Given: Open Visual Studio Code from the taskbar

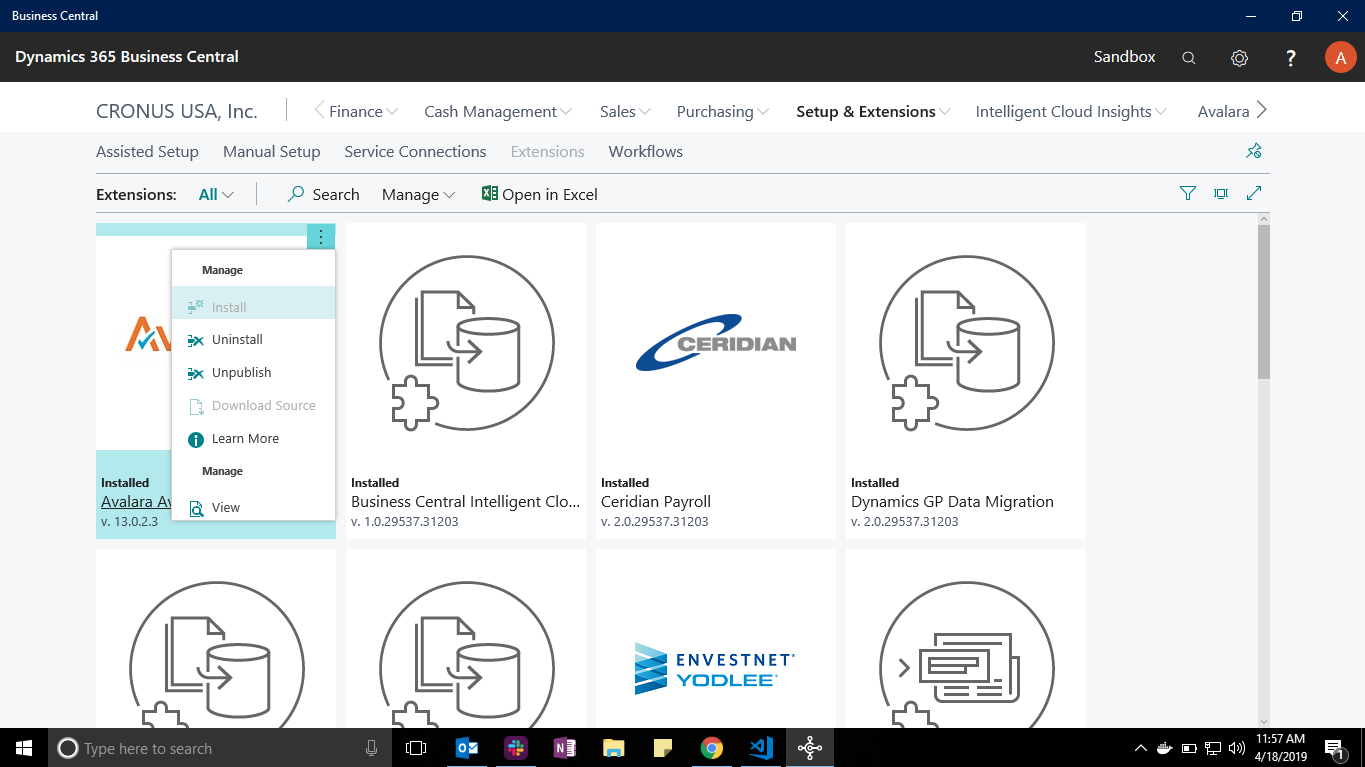Looking at the screenshot, I should (x=760, y=747).
